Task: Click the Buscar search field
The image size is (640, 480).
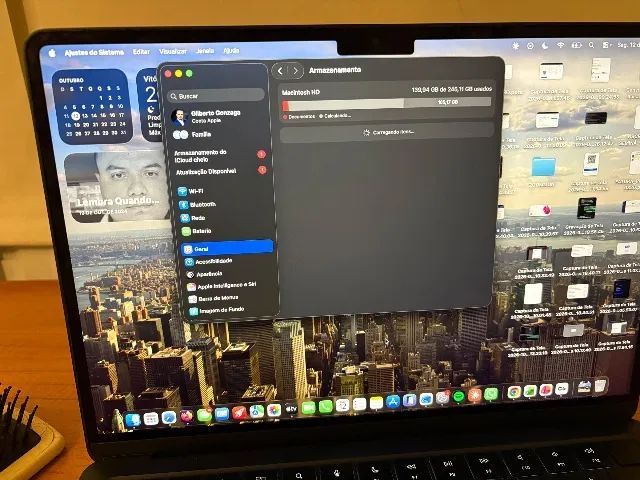Action: click(216, 96)
